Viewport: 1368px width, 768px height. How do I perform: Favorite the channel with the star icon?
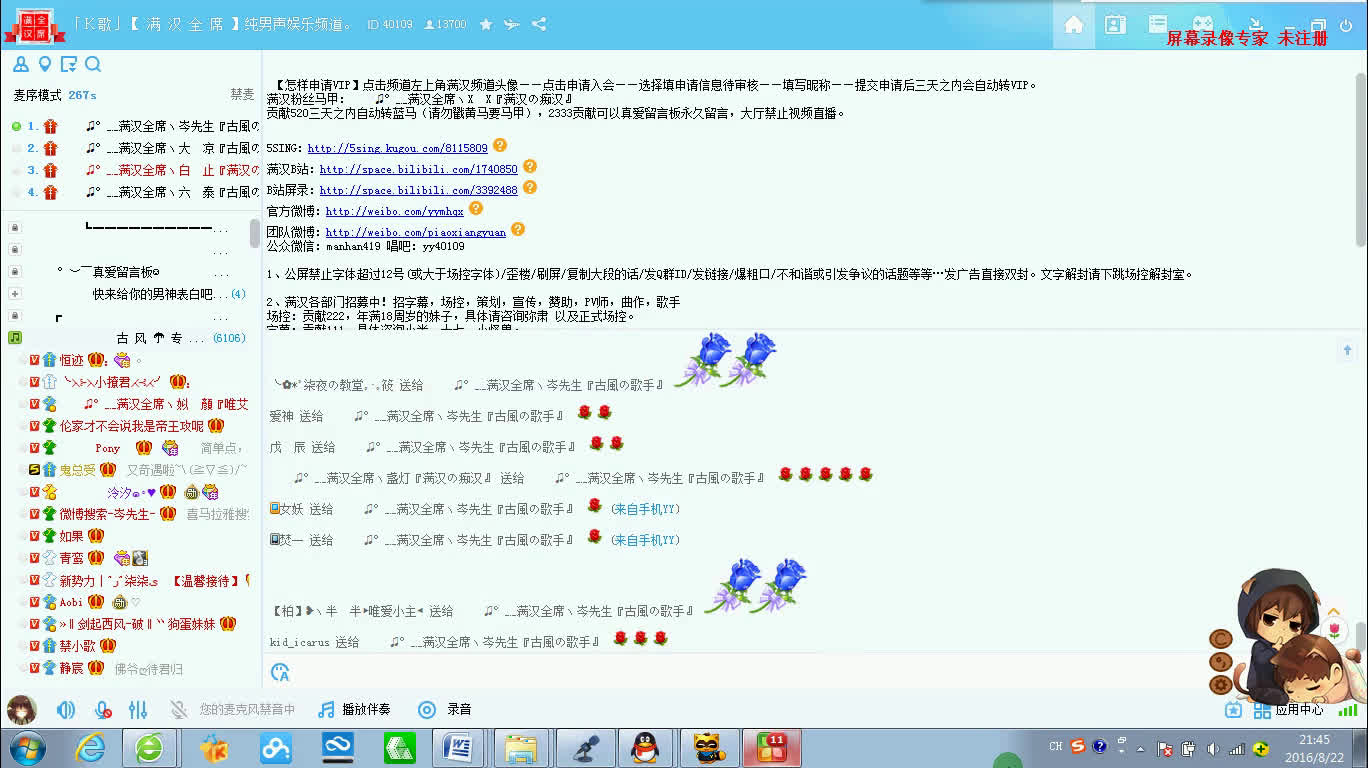click(486, 24)
